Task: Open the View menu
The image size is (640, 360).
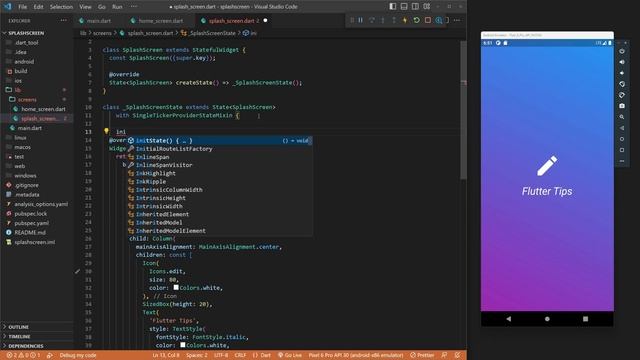Action: pos(85,7)
